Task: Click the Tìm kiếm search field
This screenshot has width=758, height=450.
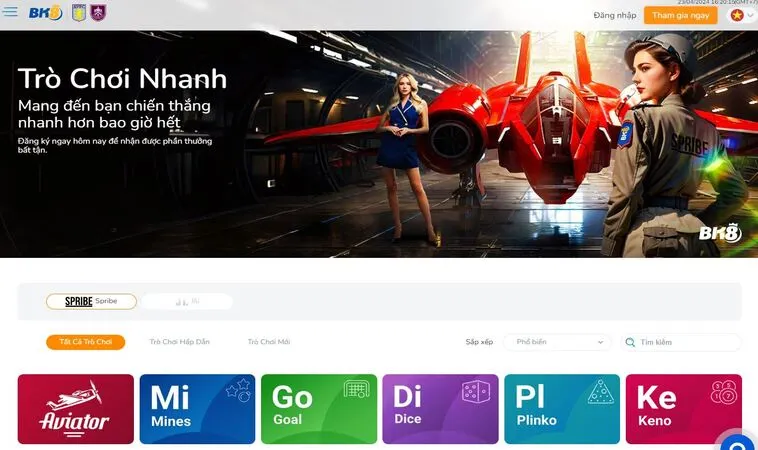Action: (688, 342)
